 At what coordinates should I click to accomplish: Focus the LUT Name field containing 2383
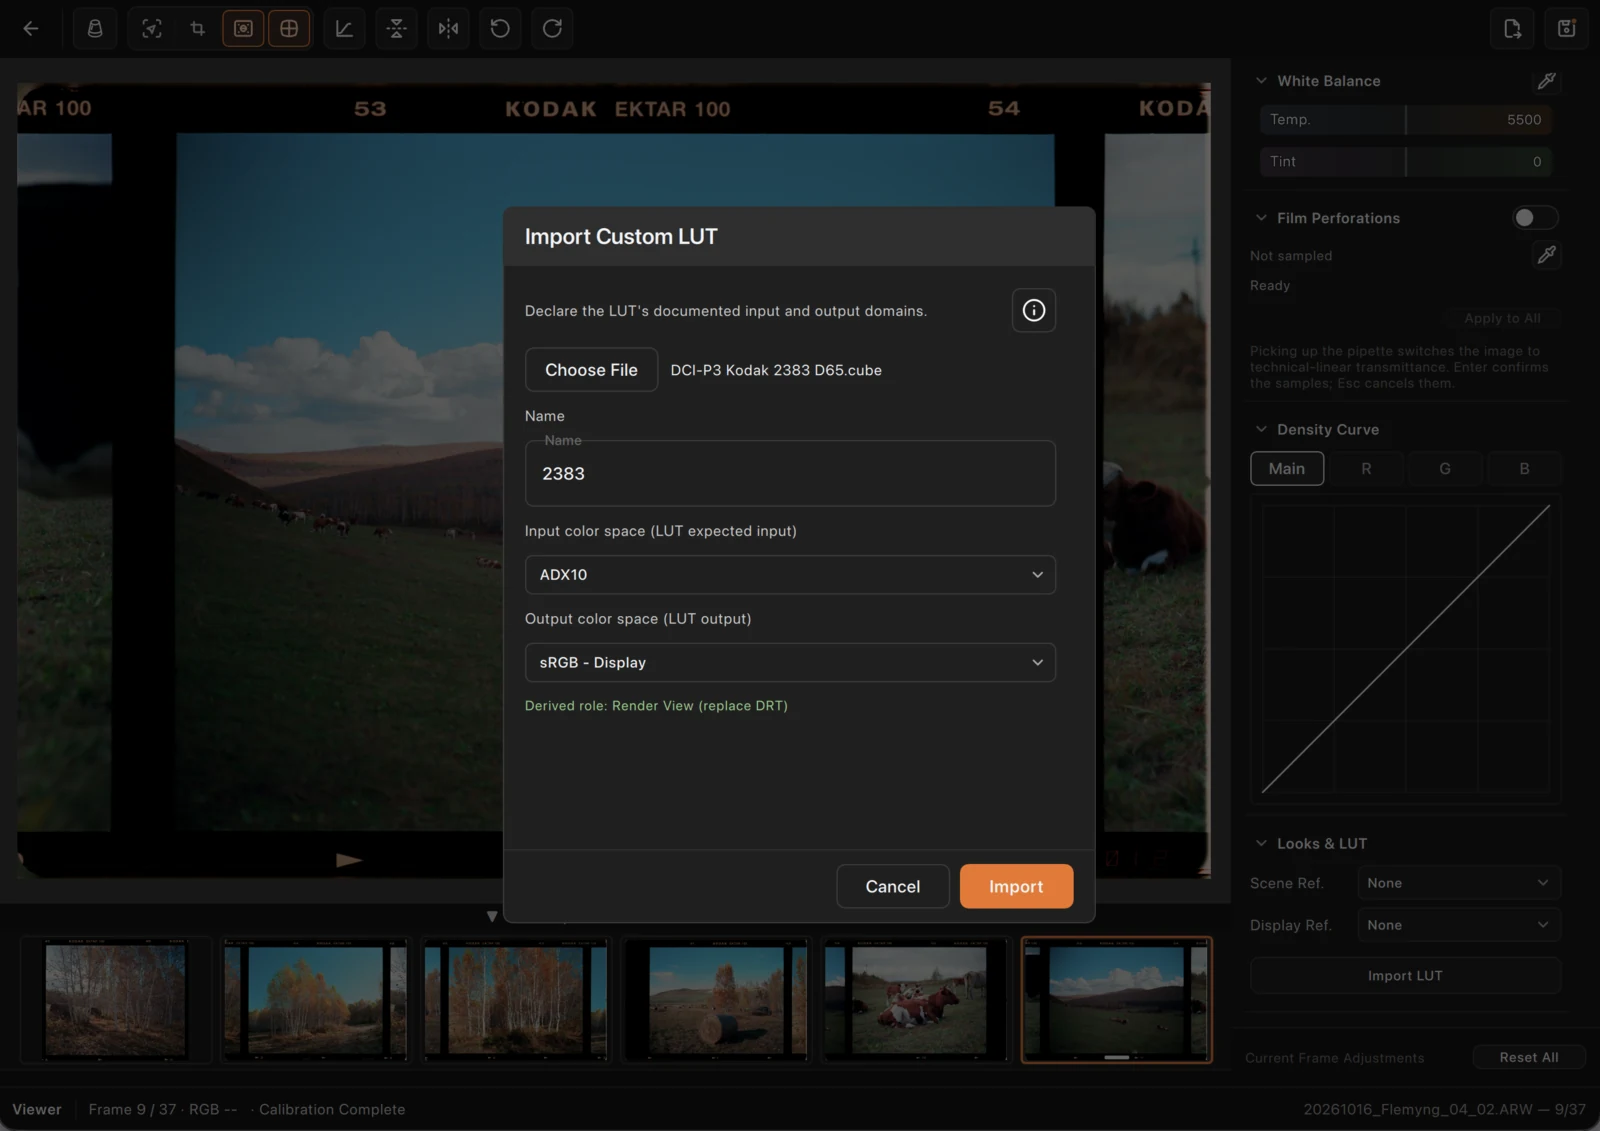pos(790,473)
